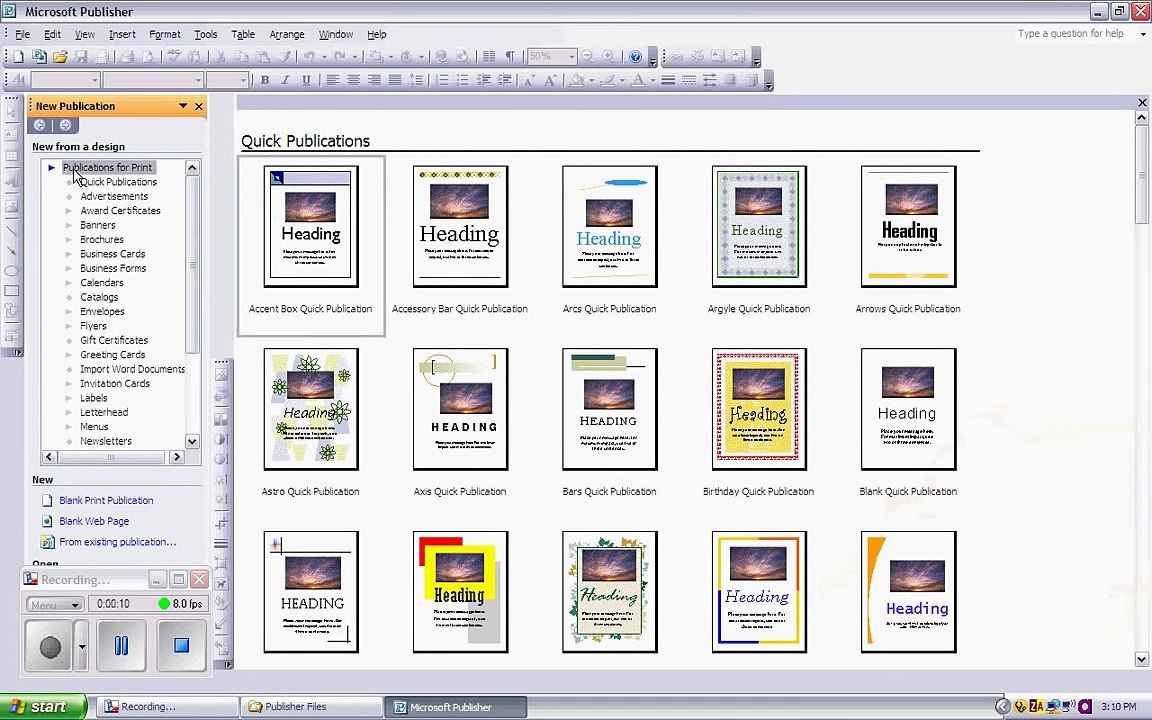Screen dimensions: 1152x720
Task: Click the Open folder toolbar icon
Action: tap(60, 57)
